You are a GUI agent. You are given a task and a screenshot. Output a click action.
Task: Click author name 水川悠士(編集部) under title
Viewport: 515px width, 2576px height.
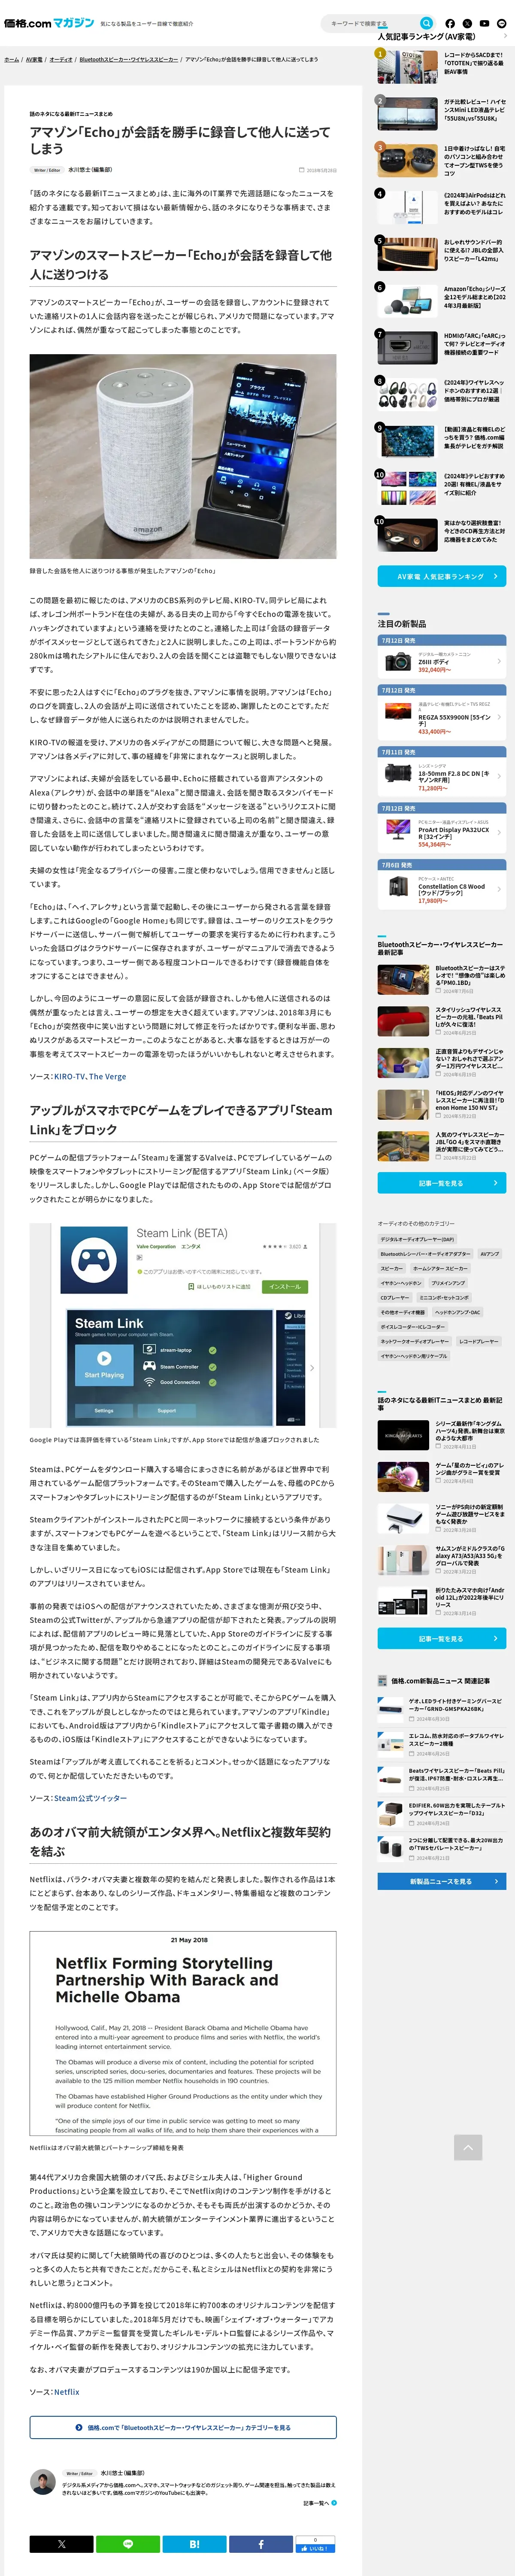pyautogui.click(x=90, y=170)
